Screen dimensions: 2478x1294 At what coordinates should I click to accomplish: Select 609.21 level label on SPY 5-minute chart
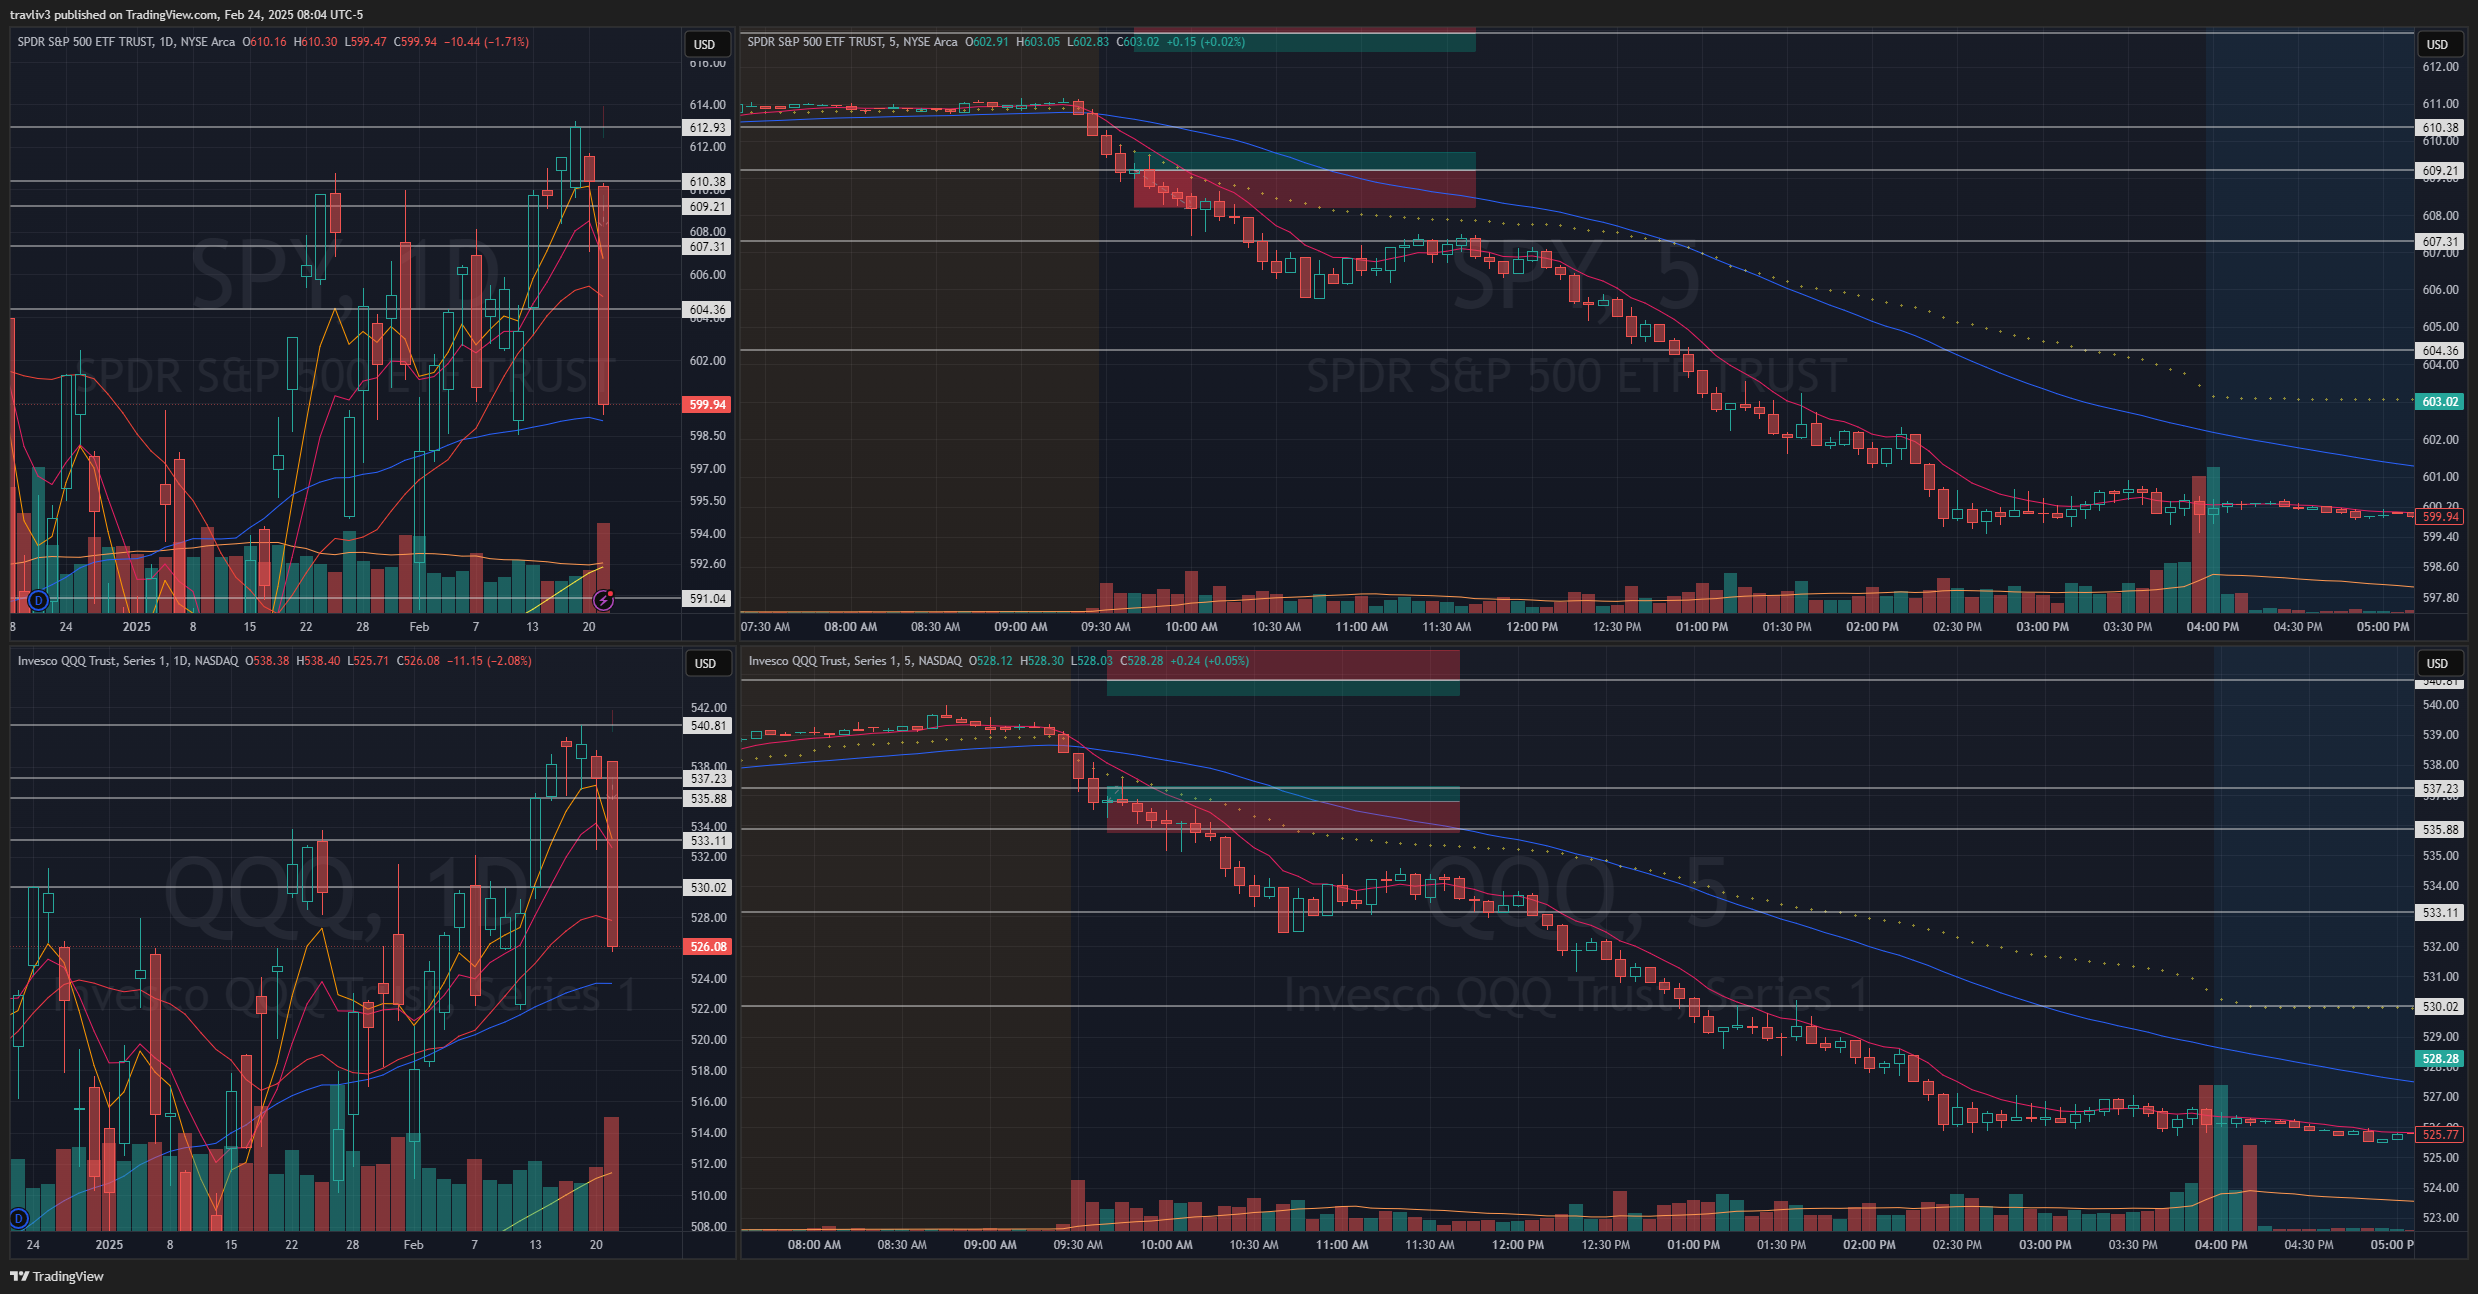click(x=2440, y=171)
